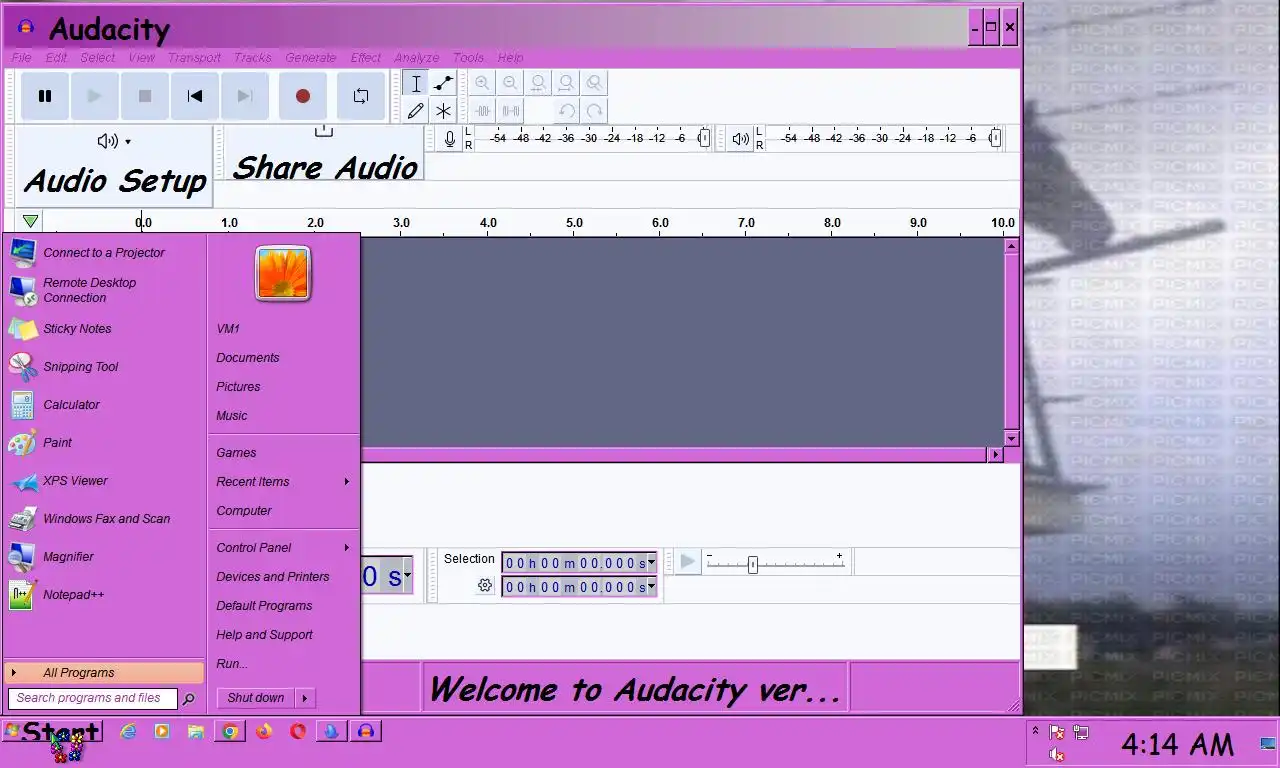Select the I-beam Selection tool
This screenshot has width=1280, height=768.
[416, 84]
